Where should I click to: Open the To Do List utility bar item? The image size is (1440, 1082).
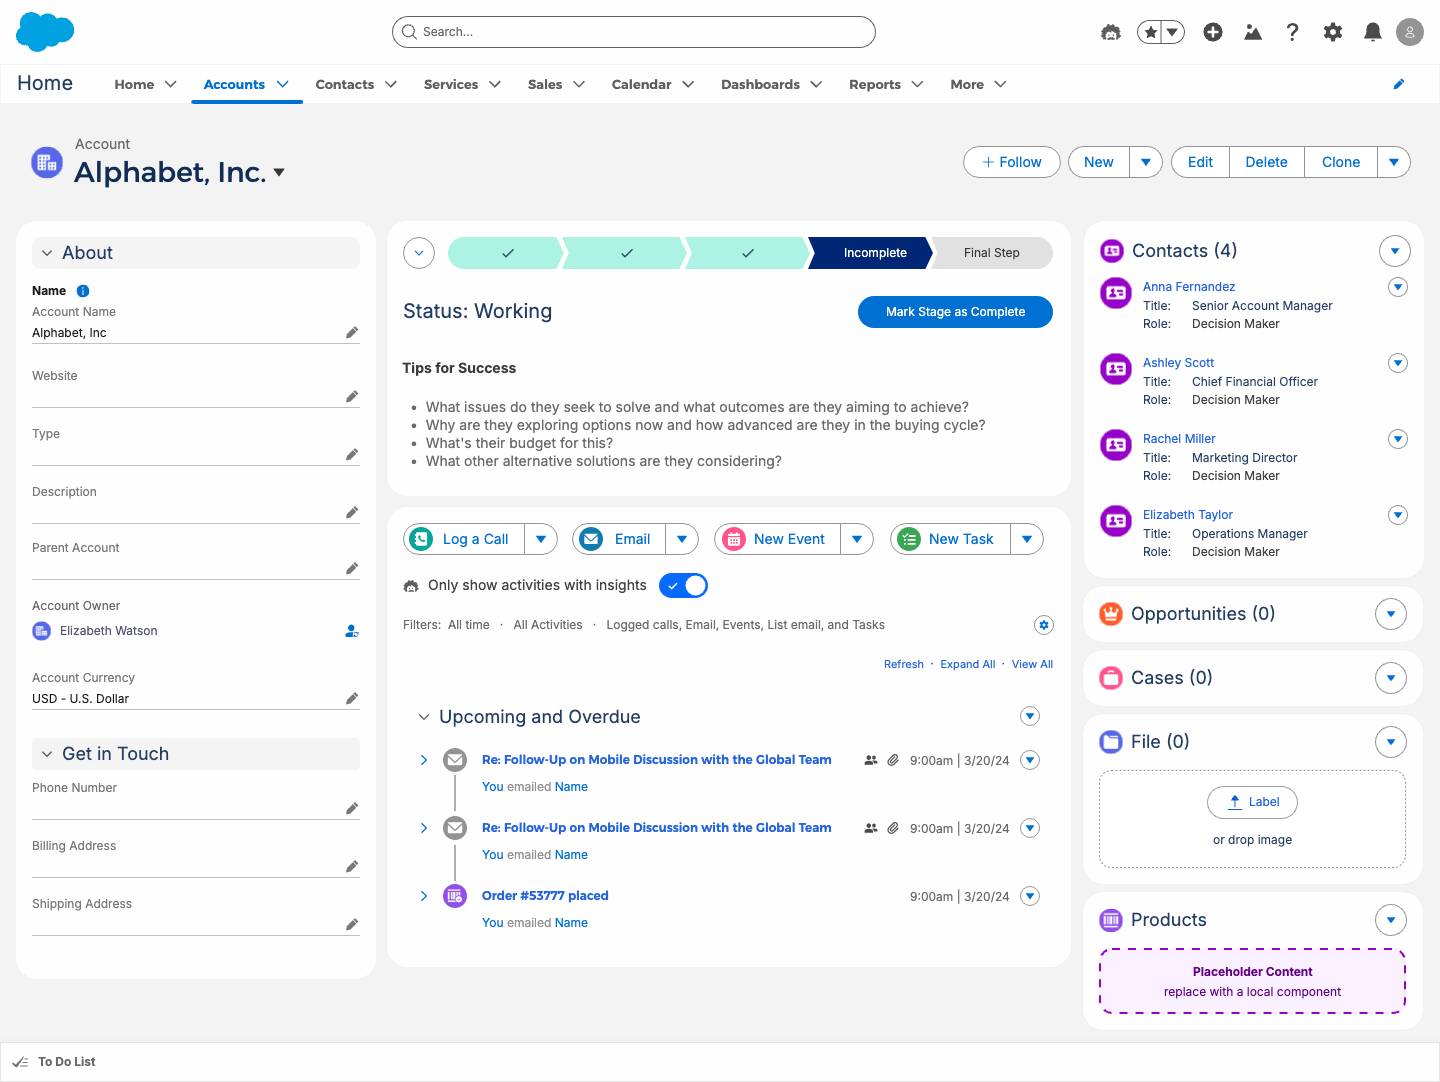pos(55,1062)
